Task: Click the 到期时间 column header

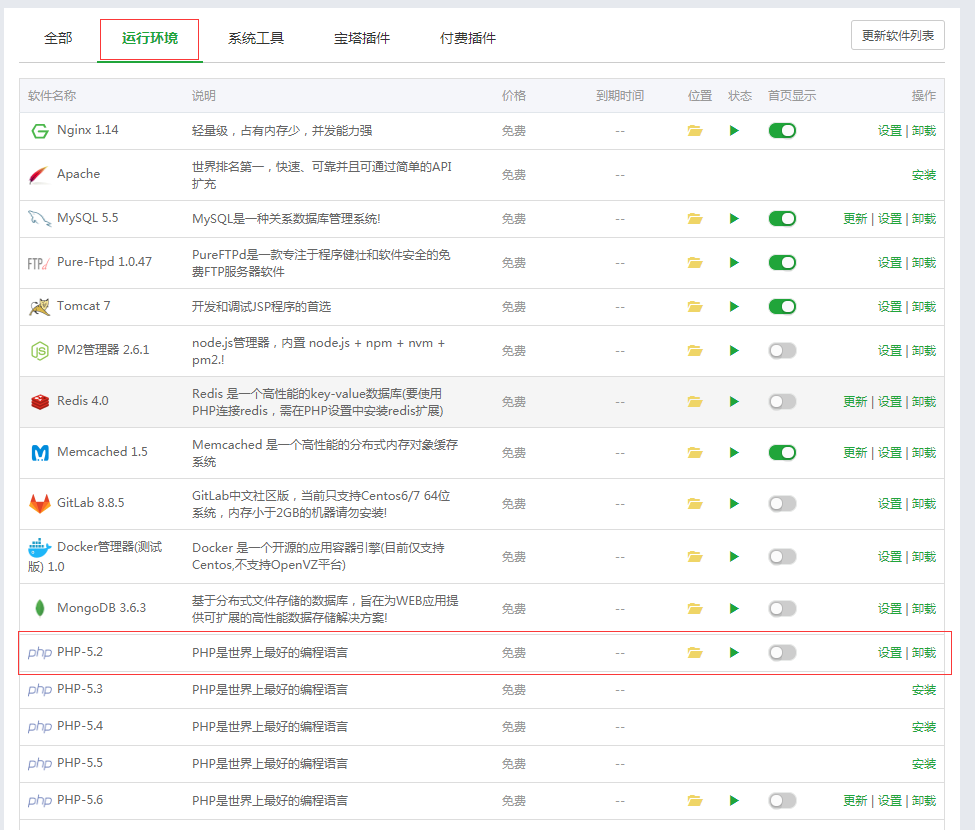Action: coord(620,96)
